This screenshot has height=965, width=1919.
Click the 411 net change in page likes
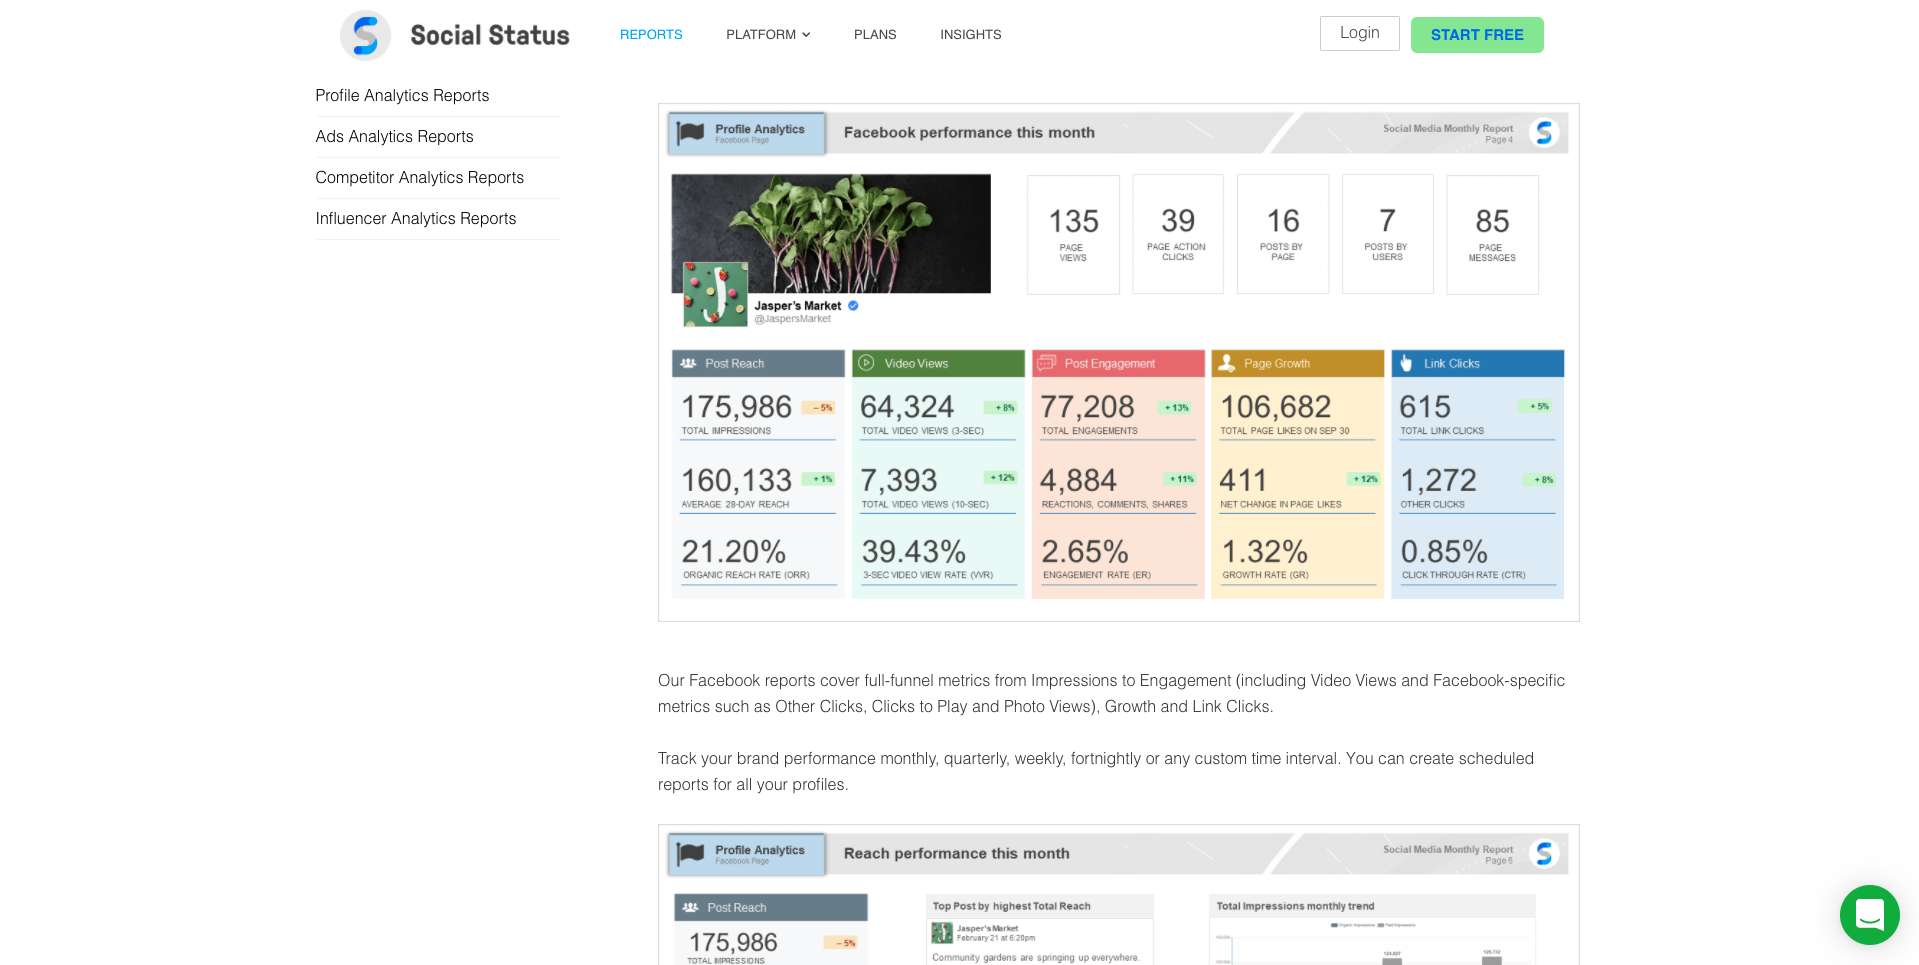pos(1243,481)
